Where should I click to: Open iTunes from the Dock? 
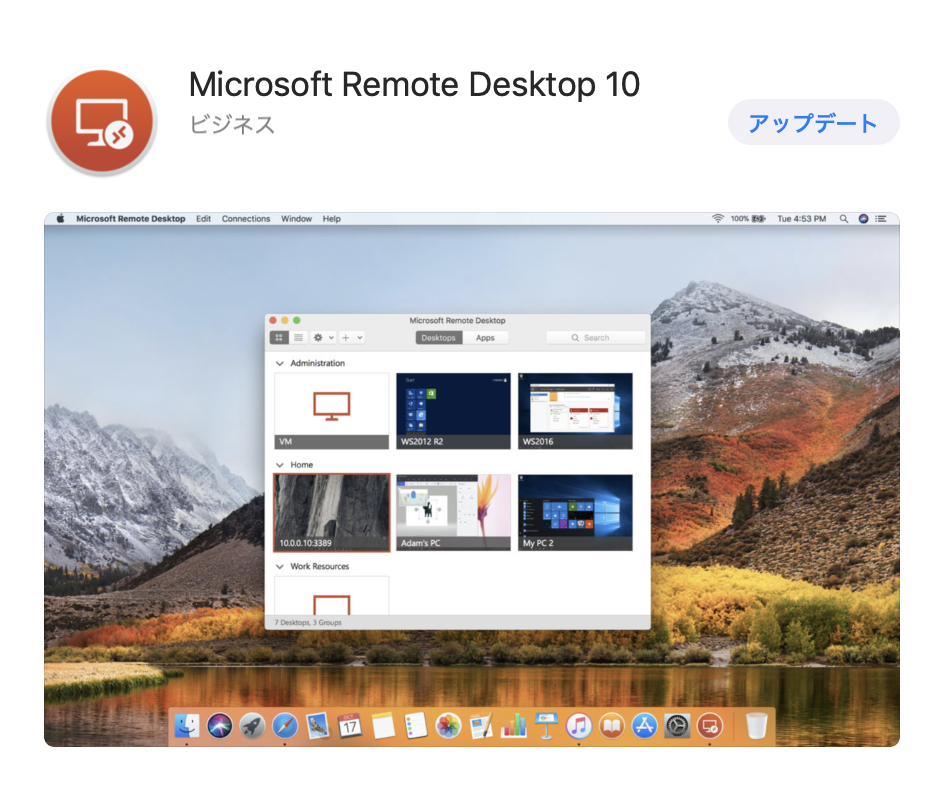pyautogui.click(x=579, y=726)
